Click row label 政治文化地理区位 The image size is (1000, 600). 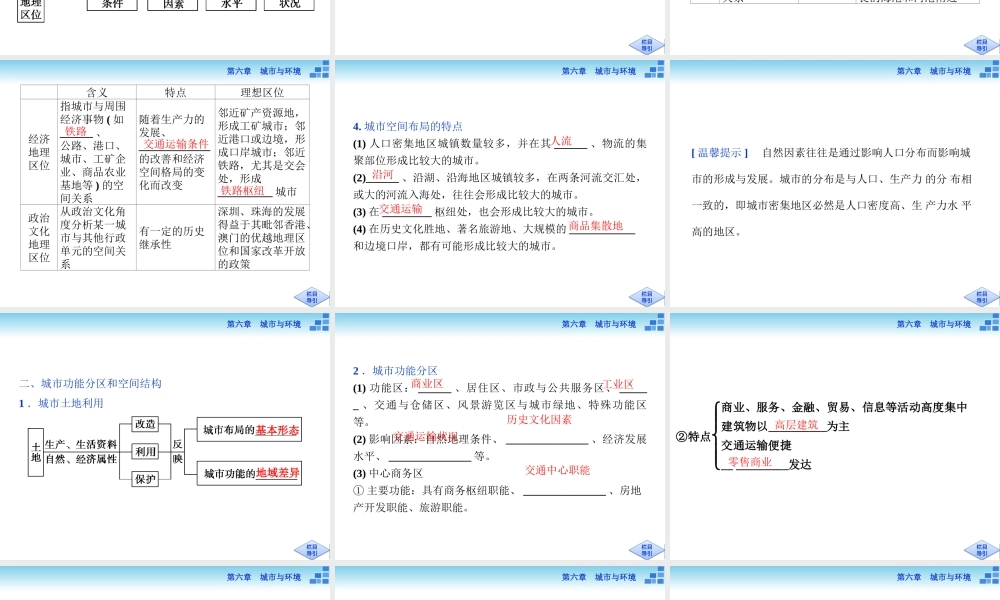(39, 237)
